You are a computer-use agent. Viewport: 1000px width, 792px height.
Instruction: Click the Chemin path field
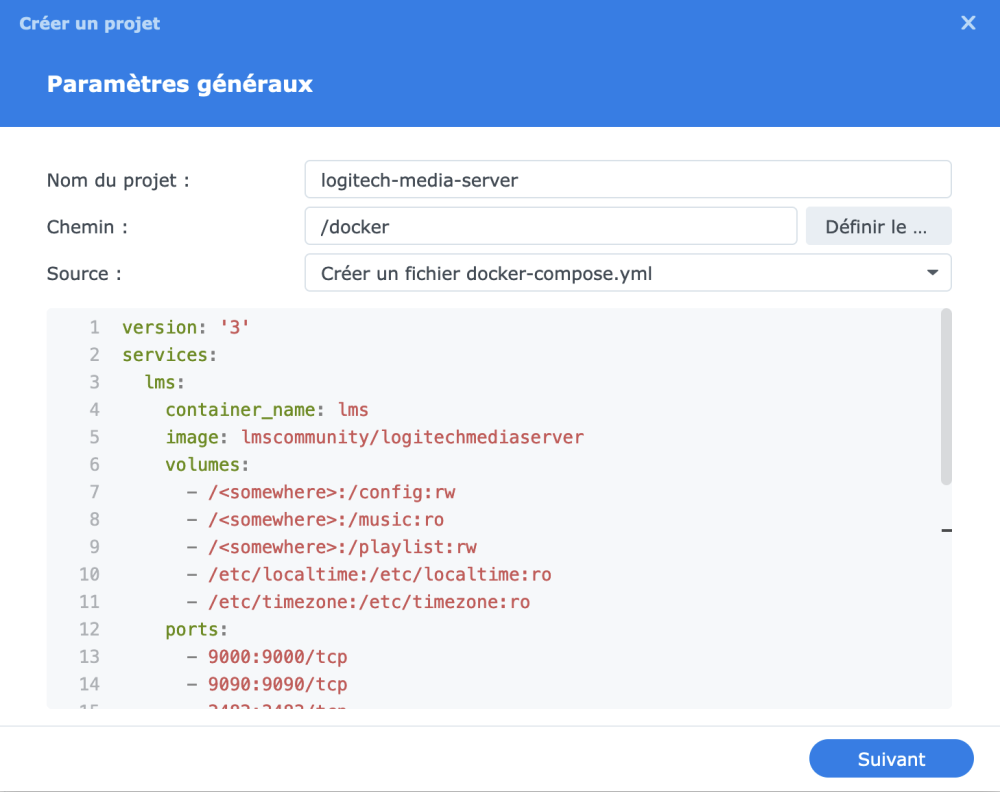550,227
